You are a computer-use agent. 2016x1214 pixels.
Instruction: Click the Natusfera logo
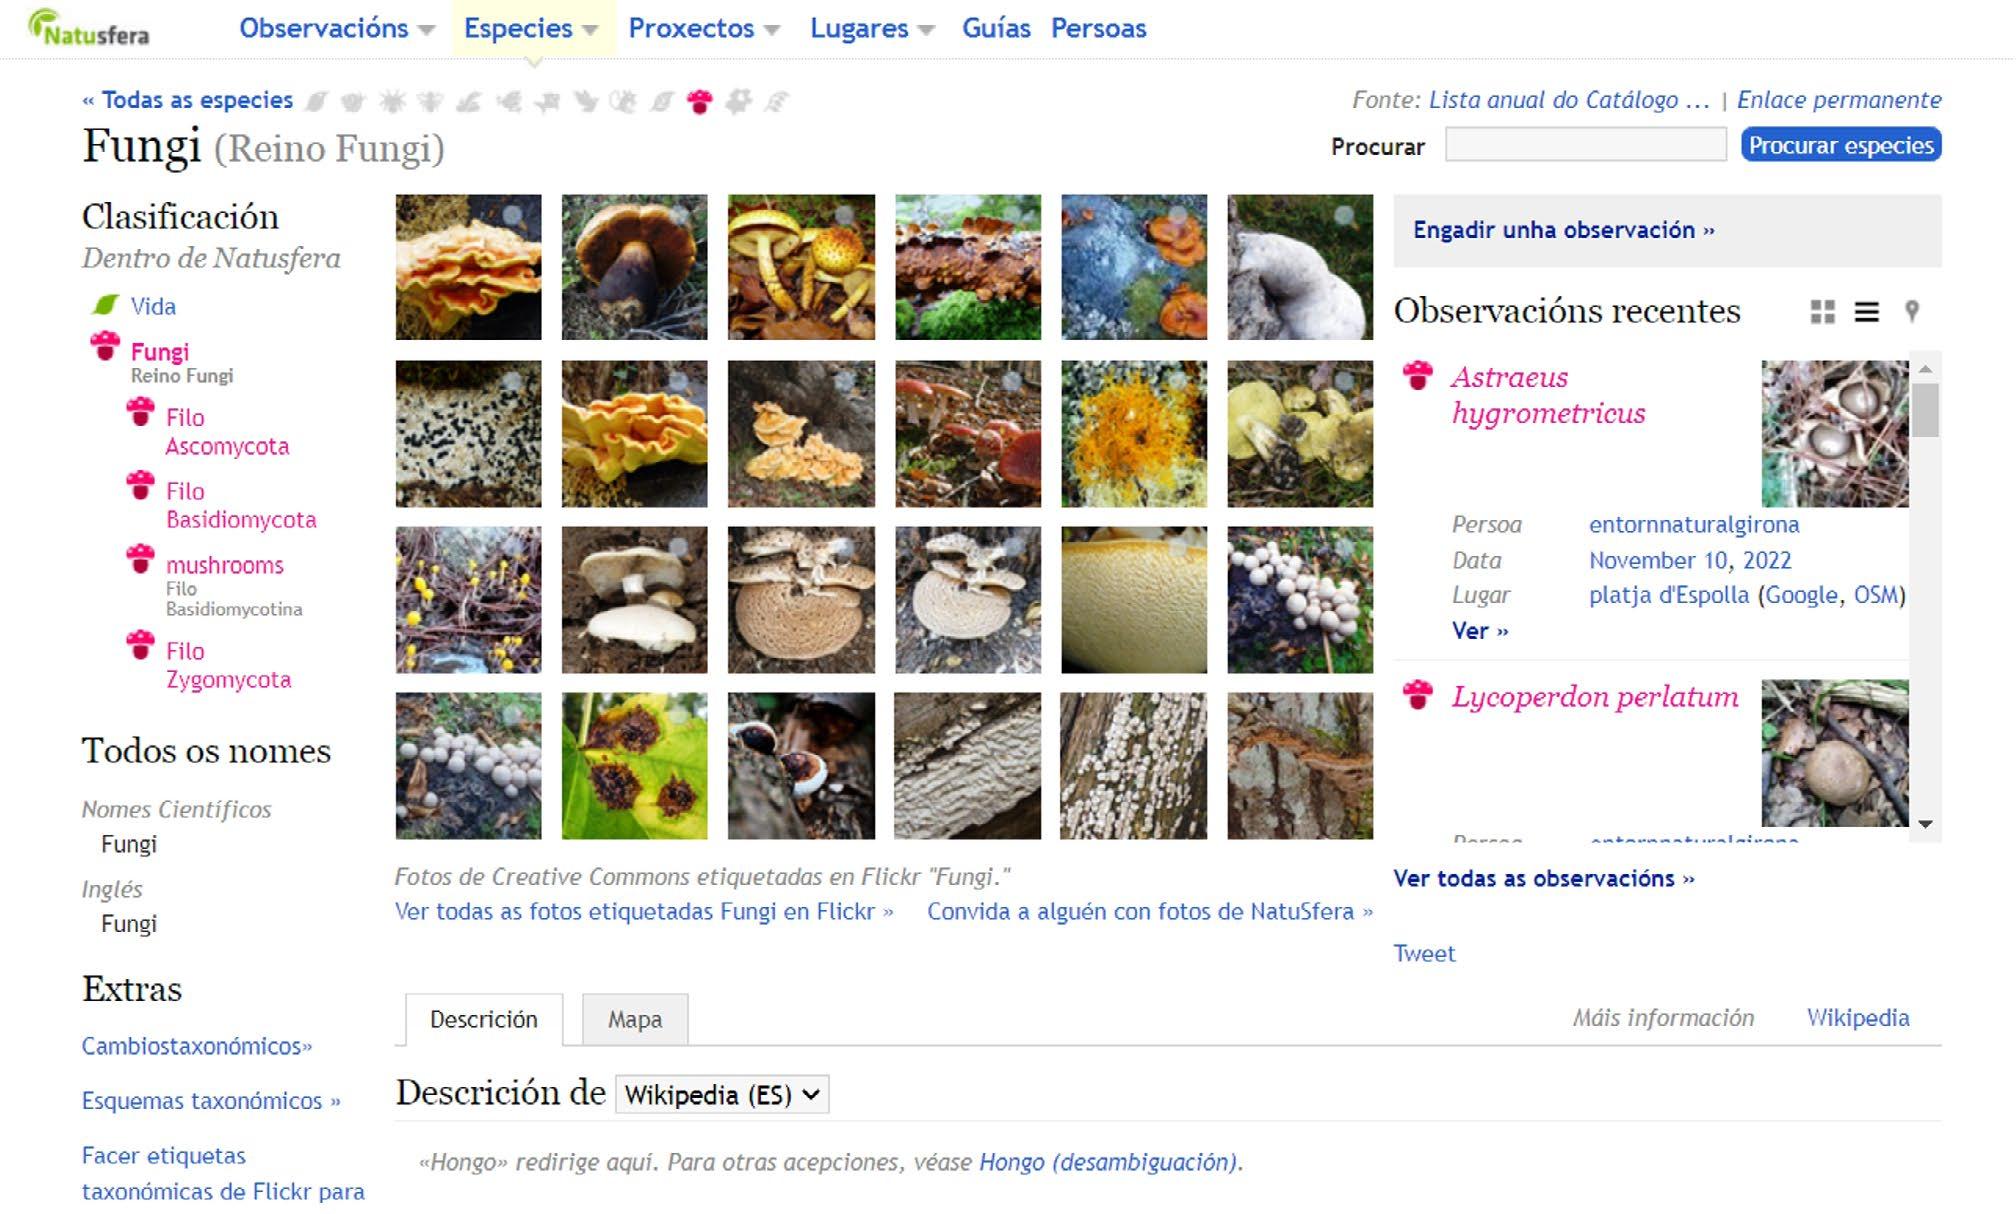pos(89,27)
